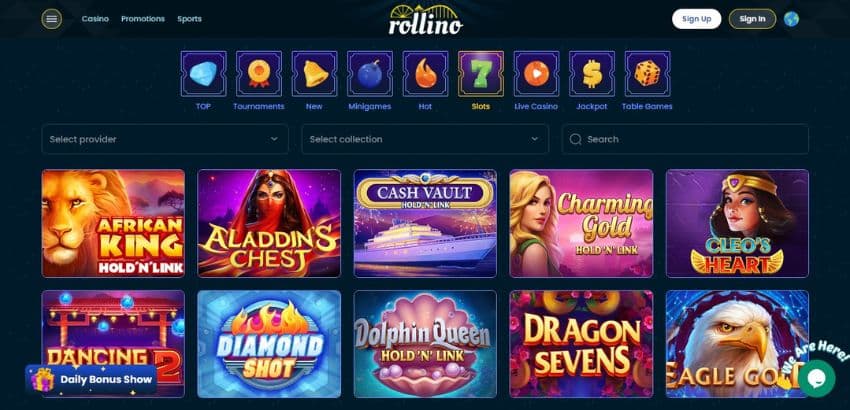Focus the game Search field
The image size is (850, 410).
pyautogui.click(x=685, y=139)
